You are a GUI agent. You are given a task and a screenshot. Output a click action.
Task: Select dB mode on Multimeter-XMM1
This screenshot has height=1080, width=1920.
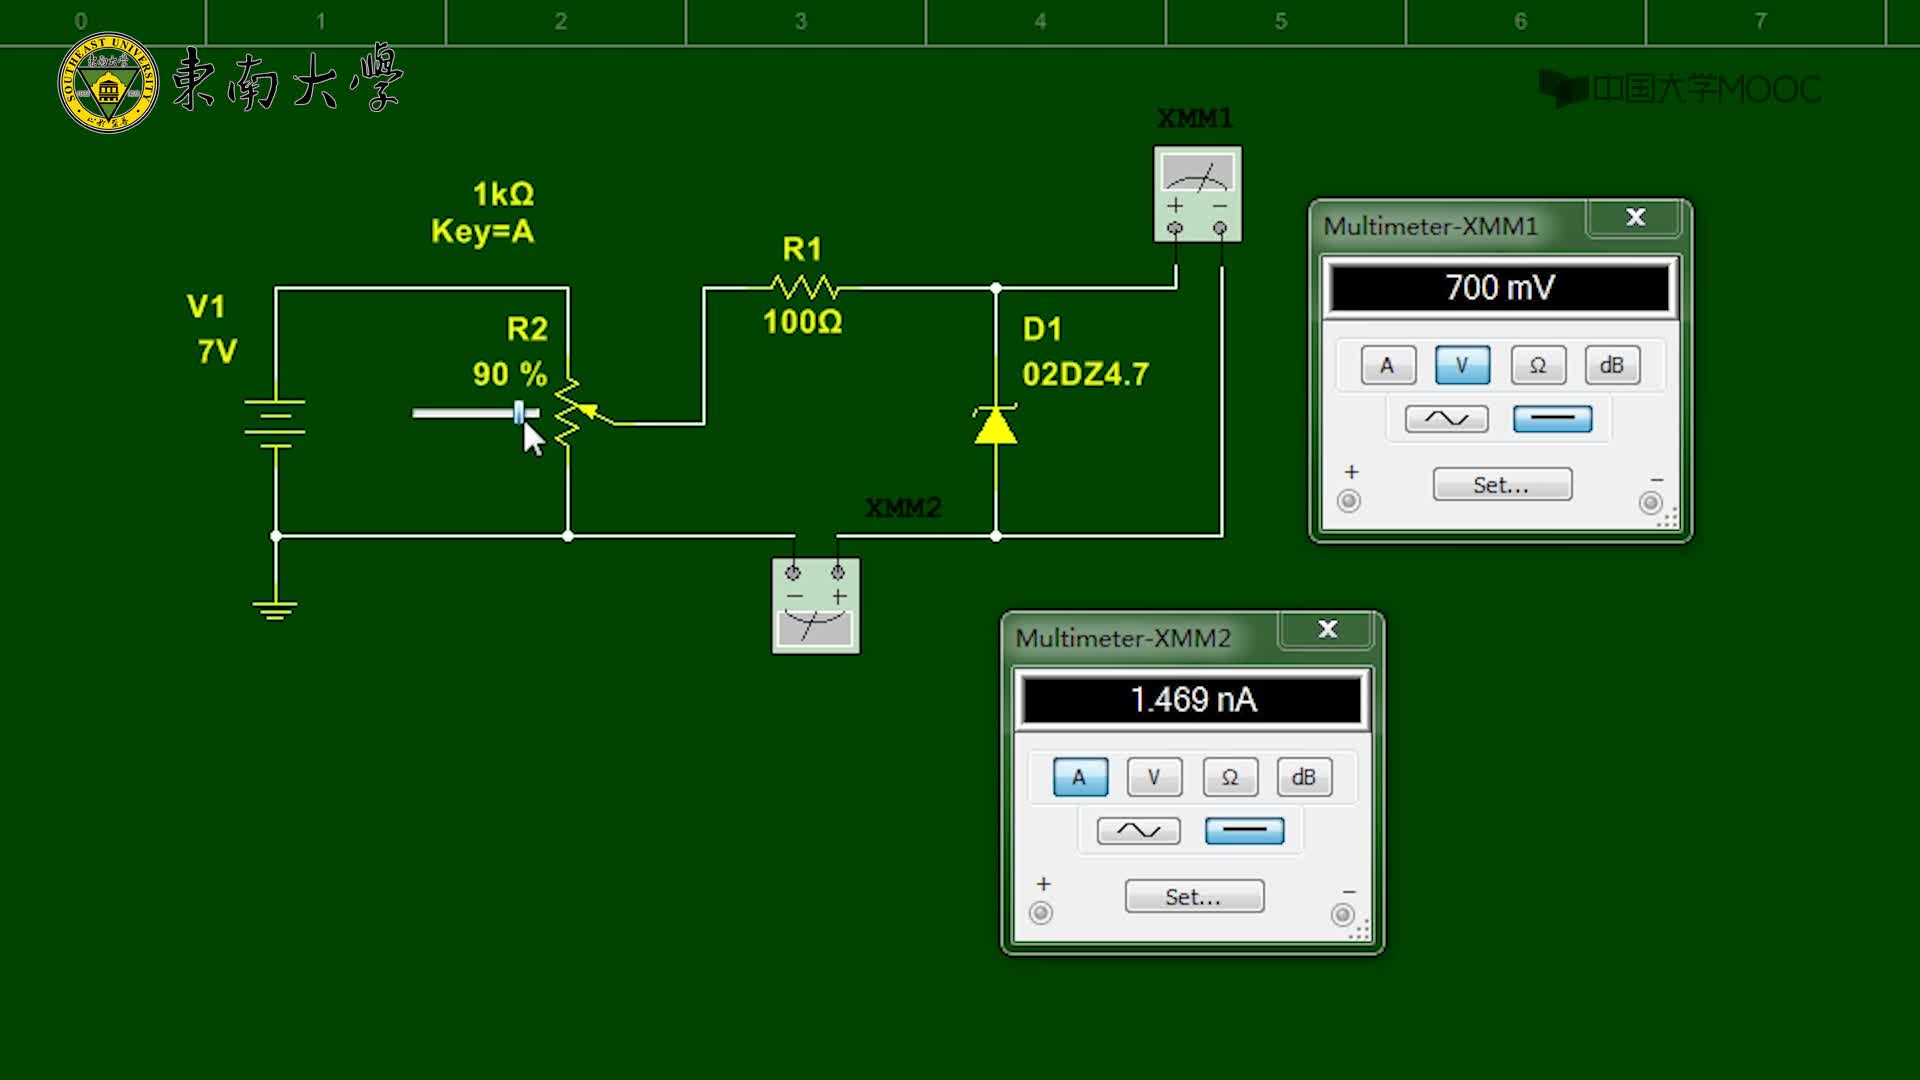pyautogui.click(x=1612, y=365)
